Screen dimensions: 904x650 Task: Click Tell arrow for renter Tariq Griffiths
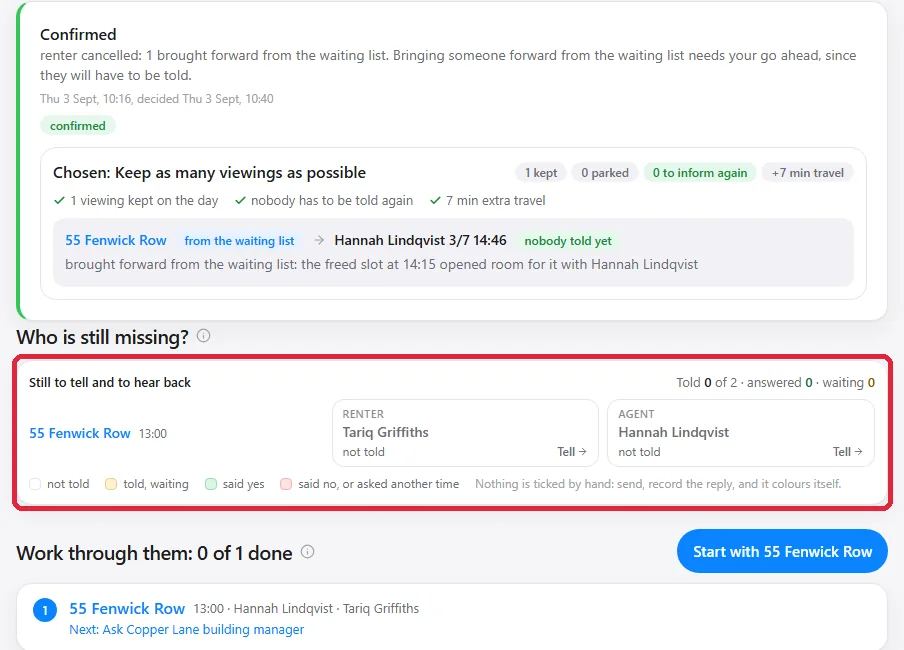(x=572, y=452)
